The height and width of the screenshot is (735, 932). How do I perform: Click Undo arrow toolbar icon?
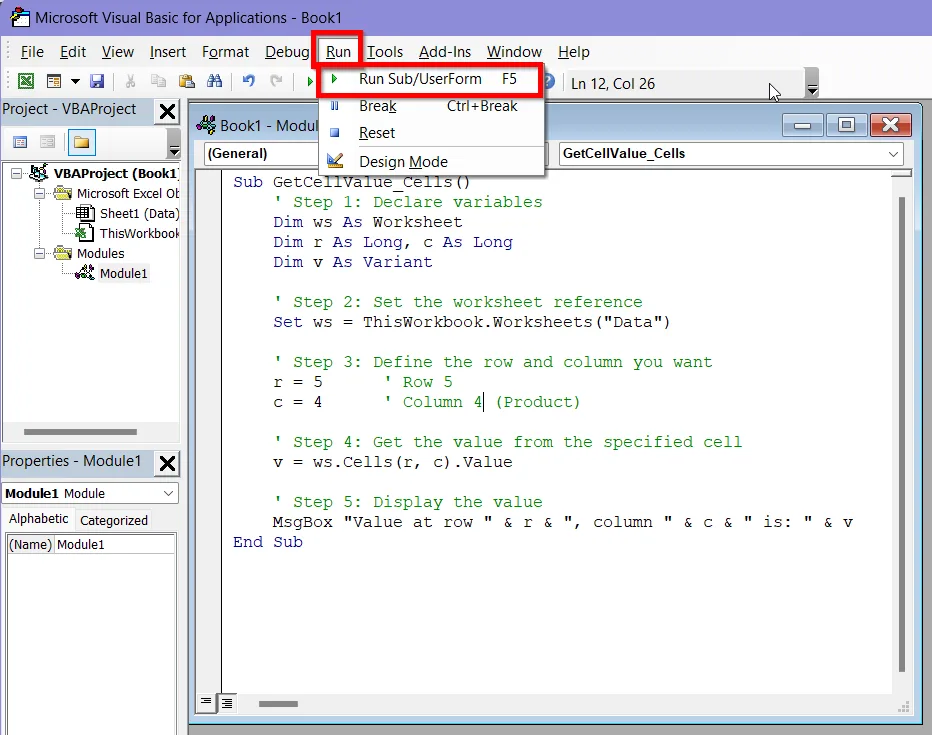pyautogui.click(x=248, y=81)
